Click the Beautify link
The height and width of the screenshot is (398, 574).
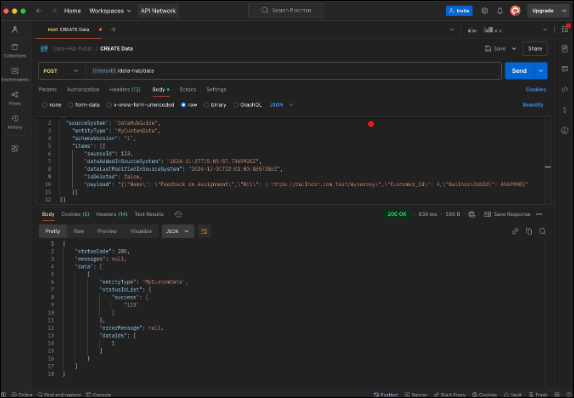tap(533, 105)
